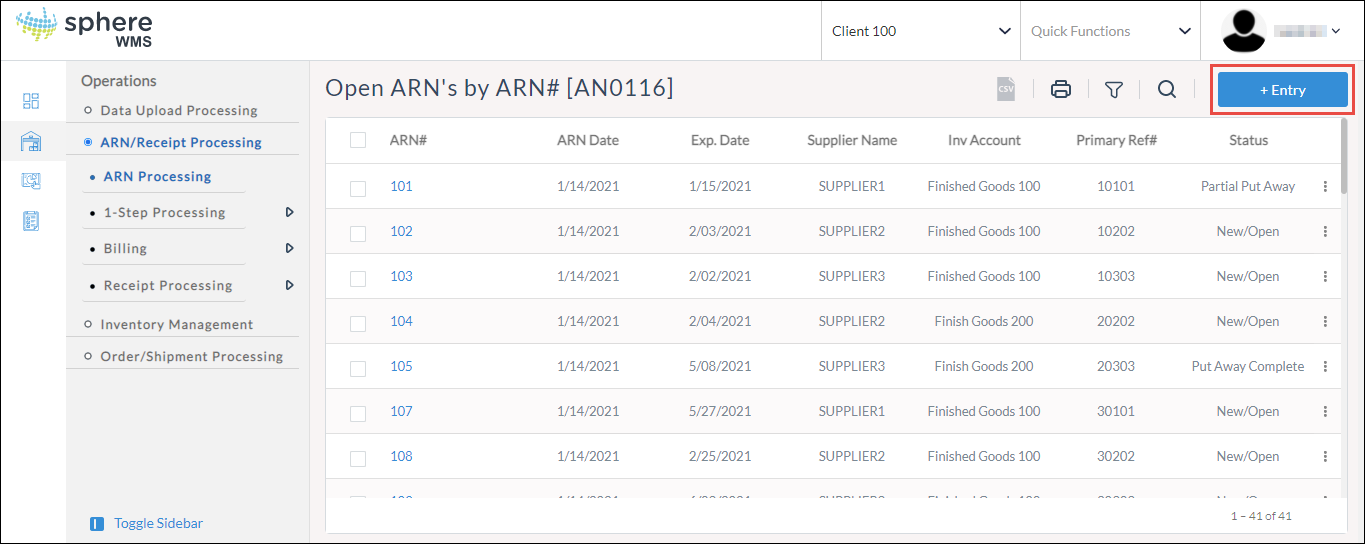
Task: Check the box for ARN 108
Action: [x=358, y=458]
